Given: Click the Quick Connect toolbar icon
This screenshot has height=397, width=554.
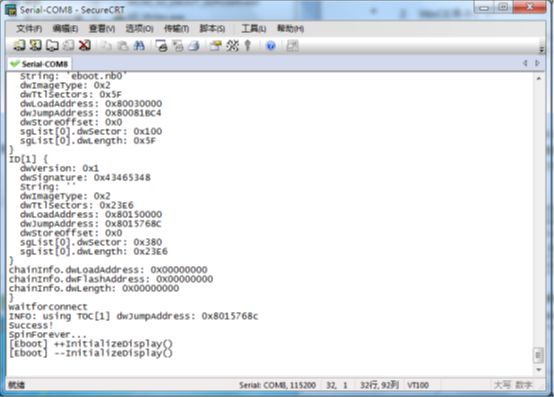Looking at the screenshot, I should click(x=35, y=45).
